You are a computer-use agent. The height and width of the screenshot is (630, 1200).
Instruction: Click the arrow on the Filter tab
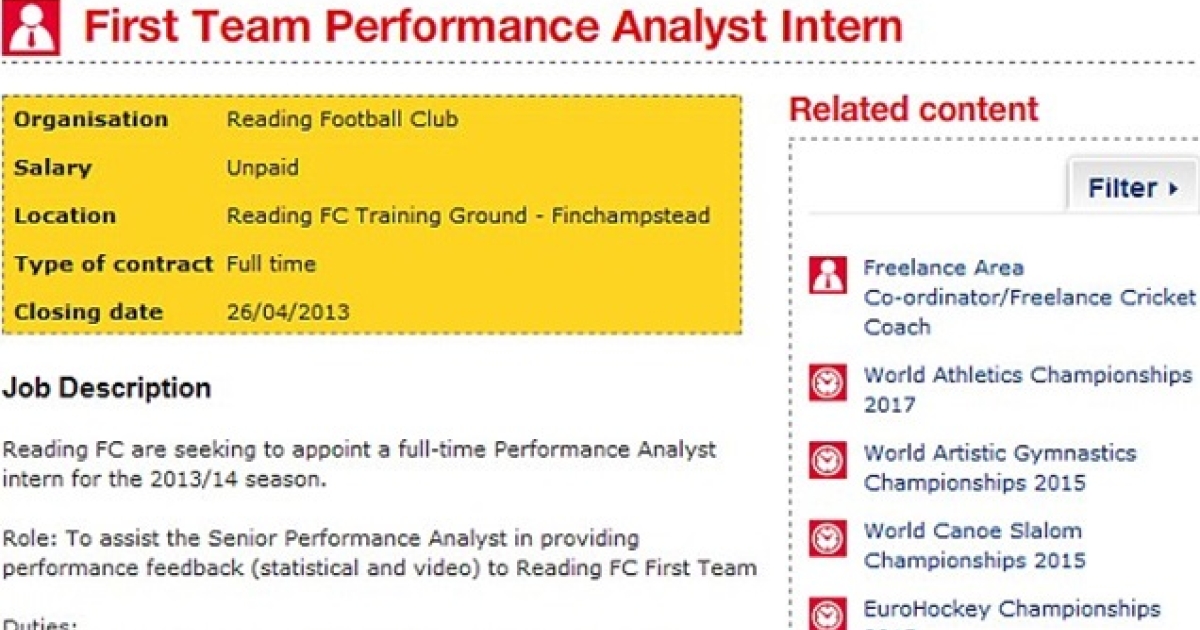tap(1173, 188)
